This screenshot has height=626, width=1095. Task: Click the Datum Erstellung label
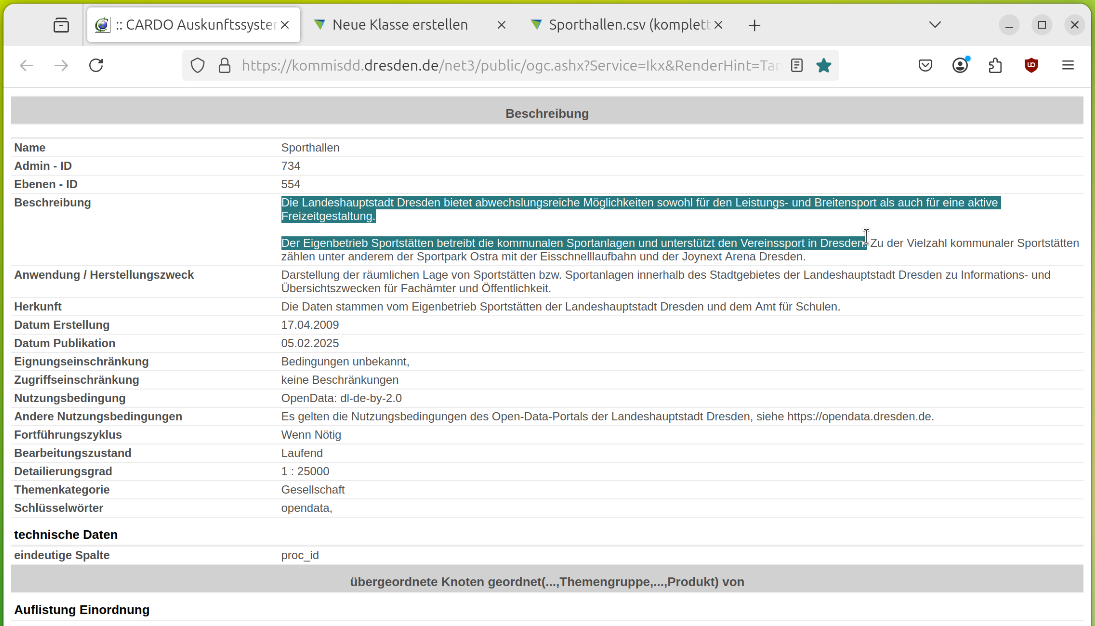point(61,326)
